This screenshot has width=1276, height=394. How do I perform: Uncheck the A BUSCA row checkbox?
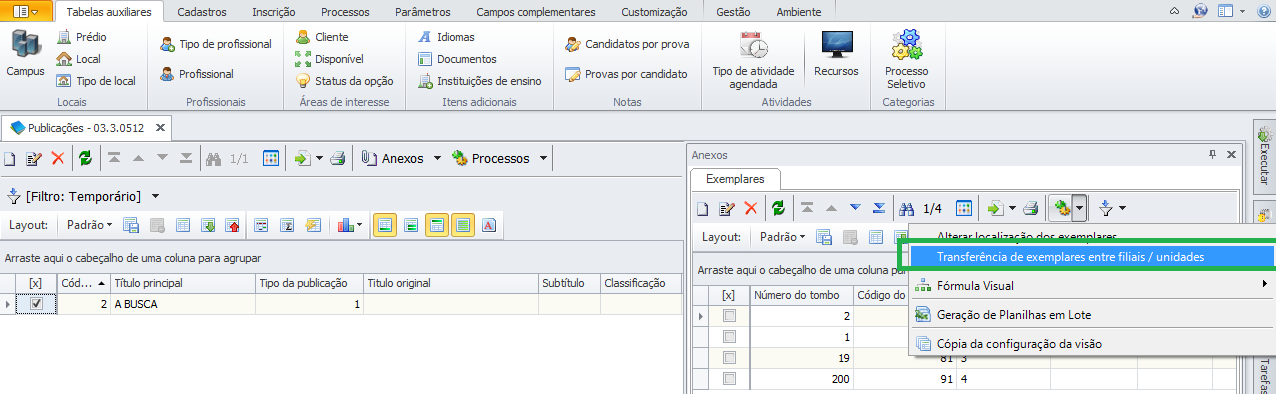pyautogui.click(x=37, y=305)
